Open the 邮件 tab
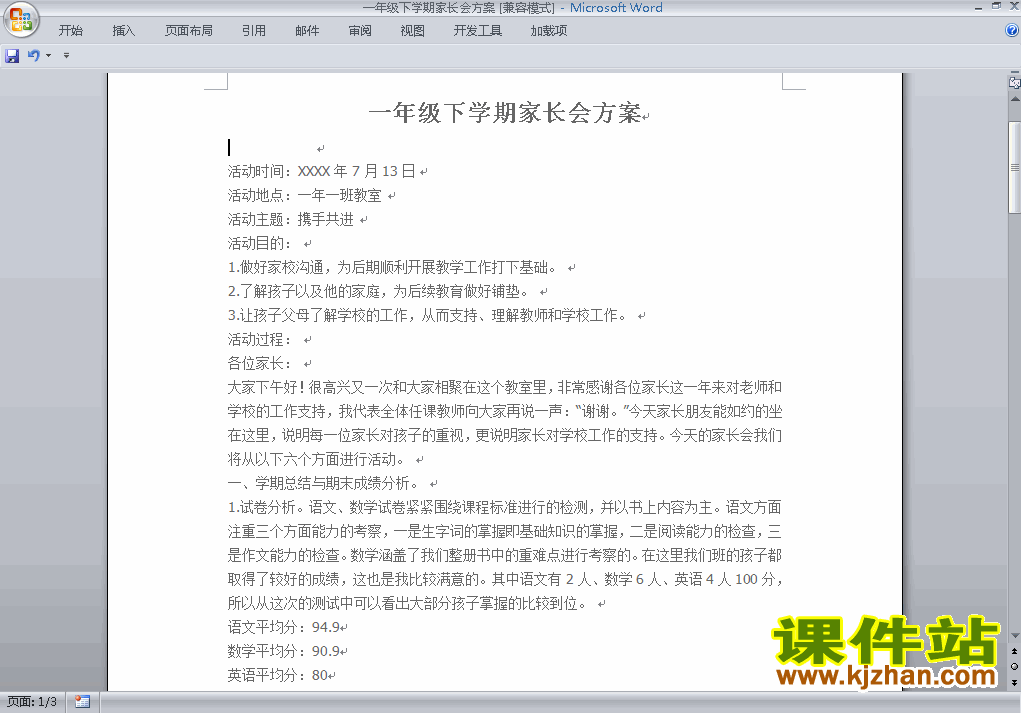The height and width of the screenshot is (713, 1021). (307, 31)
